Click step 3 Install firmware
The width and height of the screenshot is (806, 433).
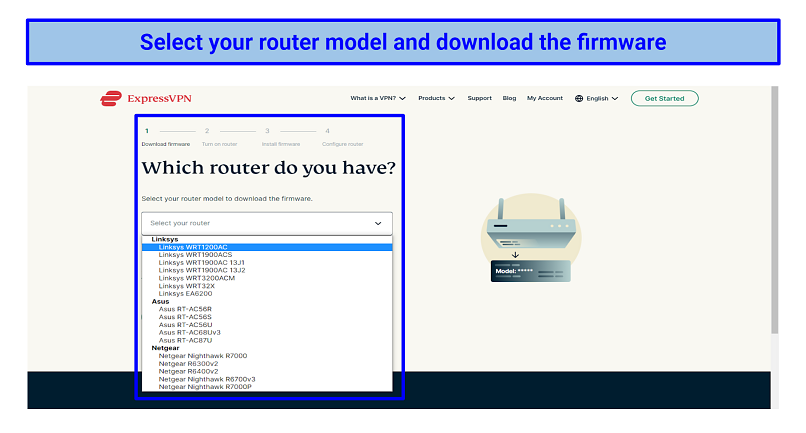281,137
